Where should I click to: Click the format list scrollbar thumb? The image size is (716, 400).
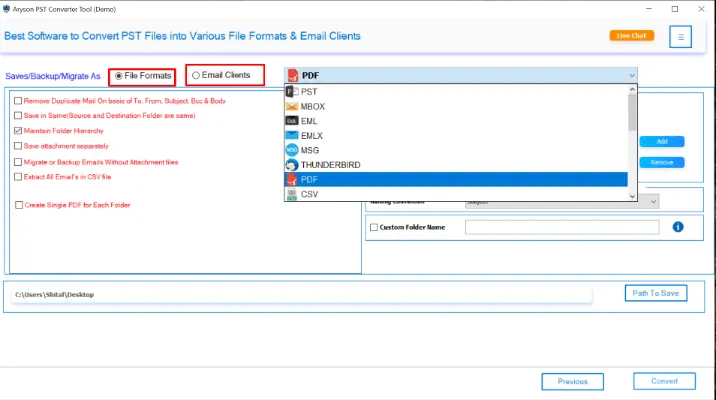pyautogui.click(x=632, y=113)
